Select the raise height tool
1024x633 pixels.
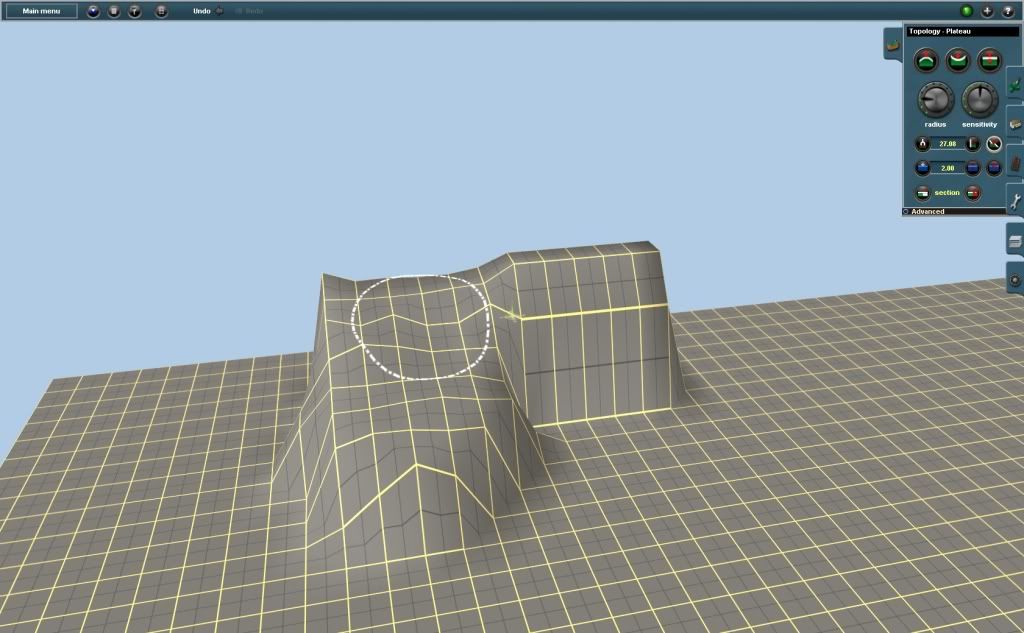click(926, 61)
